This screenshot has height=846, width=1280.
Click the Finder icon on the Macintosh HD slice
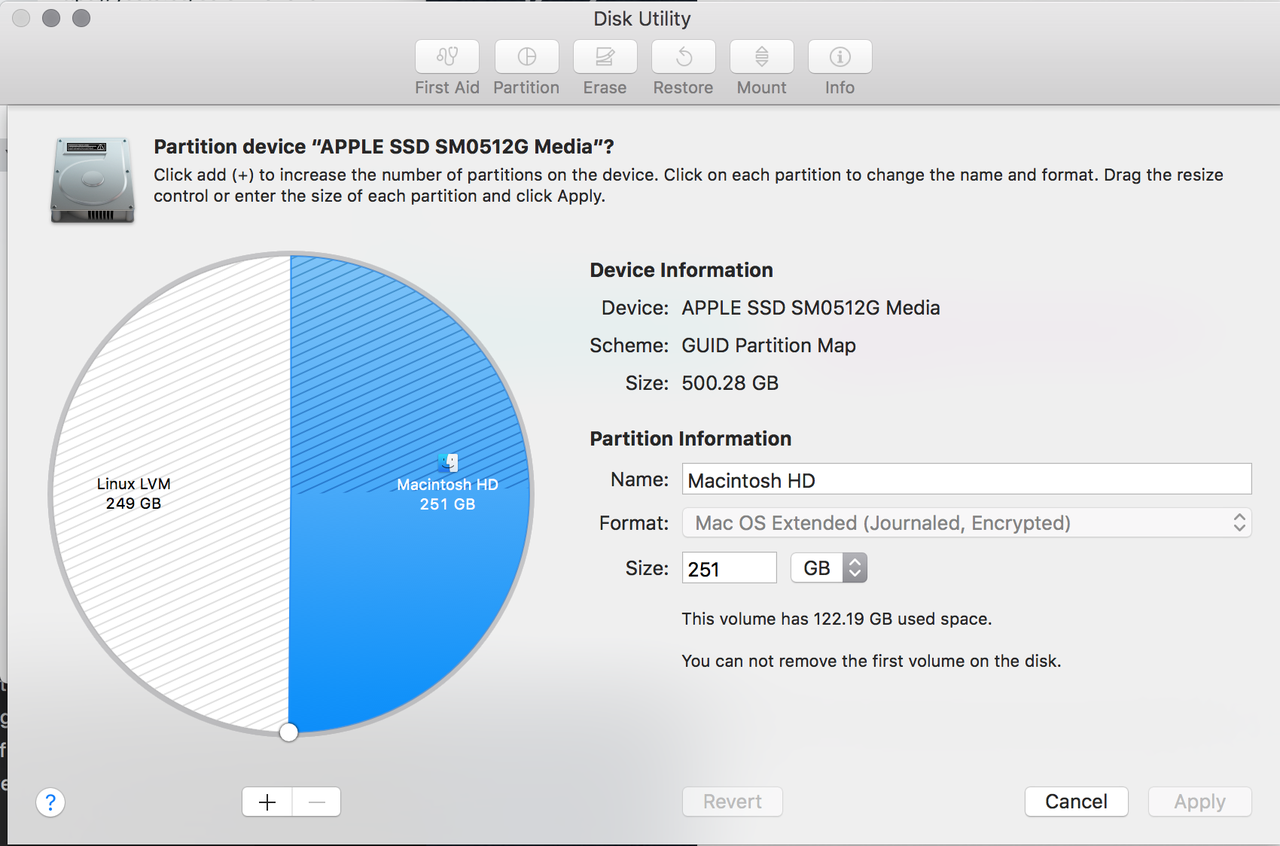tap(449, 462)
